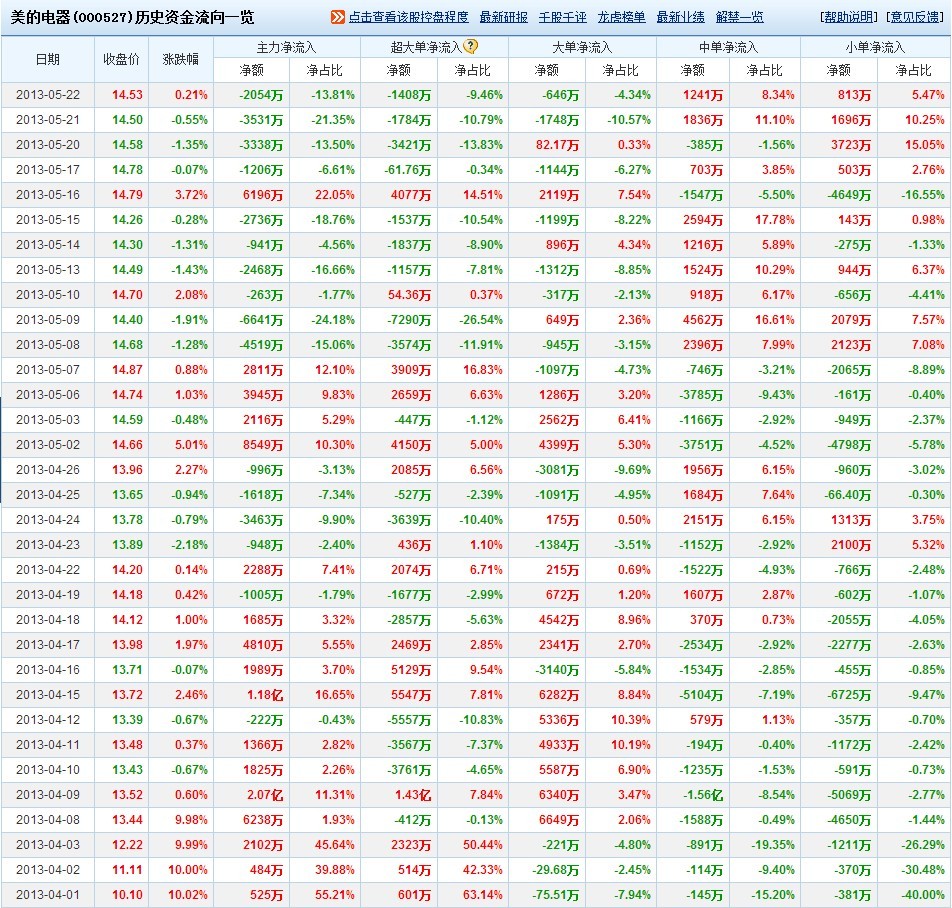The width and height of the screenshot is (952, 908).
Task: Click the 收盘价 column header
Action: (x=121, y=59)
